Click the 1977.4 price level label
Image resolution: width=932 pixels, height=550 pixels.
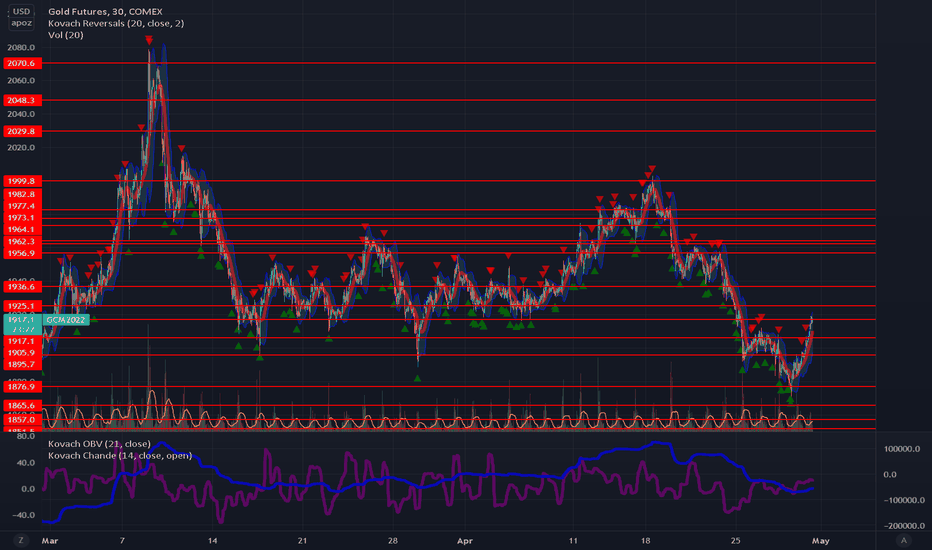[x=21, y=206]
